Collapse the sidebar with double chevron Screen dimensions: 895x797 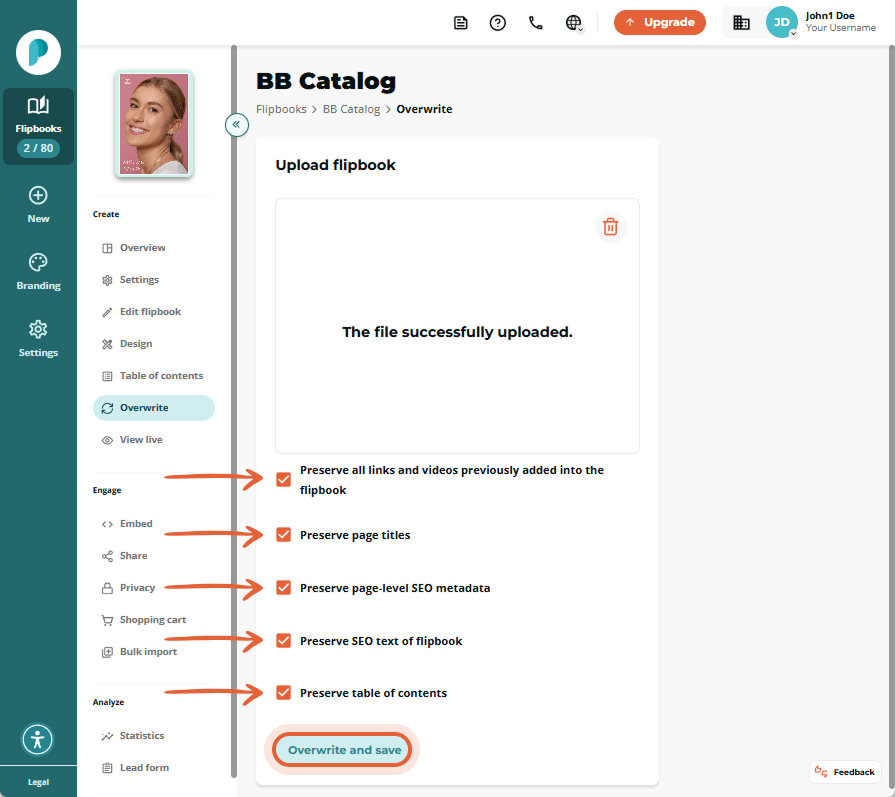coord(236,124)
